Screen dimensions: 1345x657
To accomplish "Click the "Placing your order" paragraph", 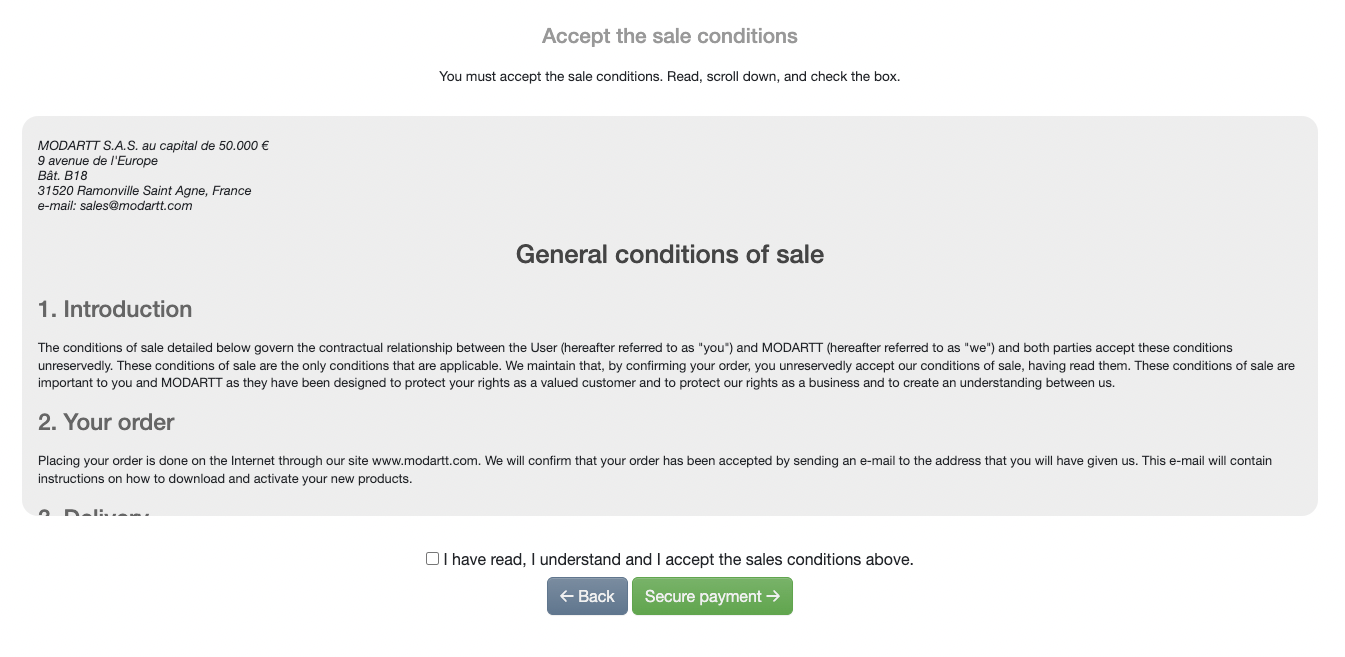I will click(x=655, y=469).
